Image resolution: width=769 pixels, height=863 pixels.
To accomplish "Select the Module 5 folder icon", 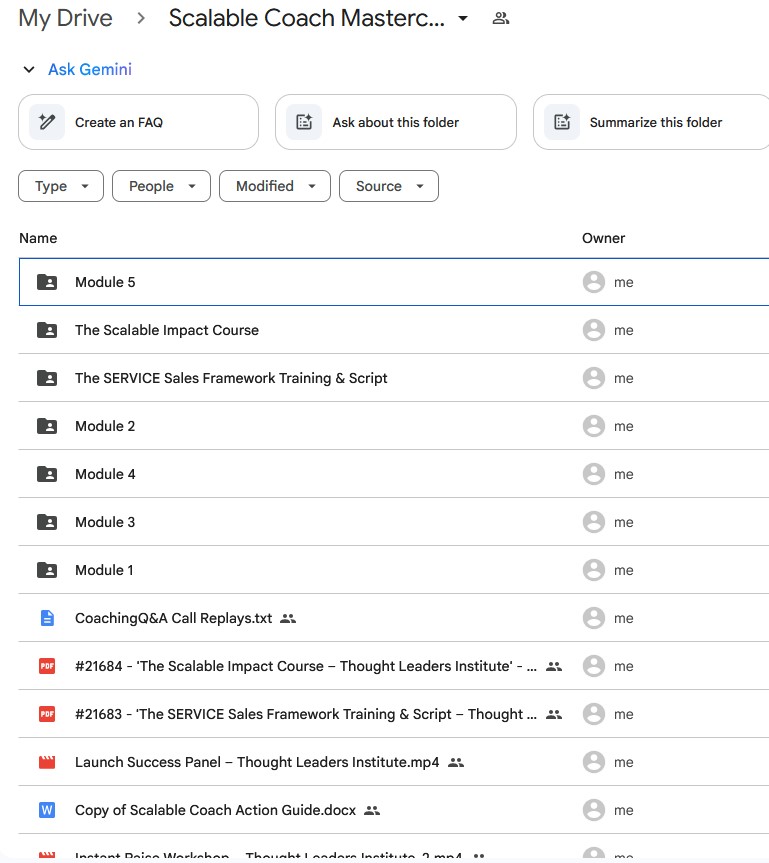I will click(47, 282).
